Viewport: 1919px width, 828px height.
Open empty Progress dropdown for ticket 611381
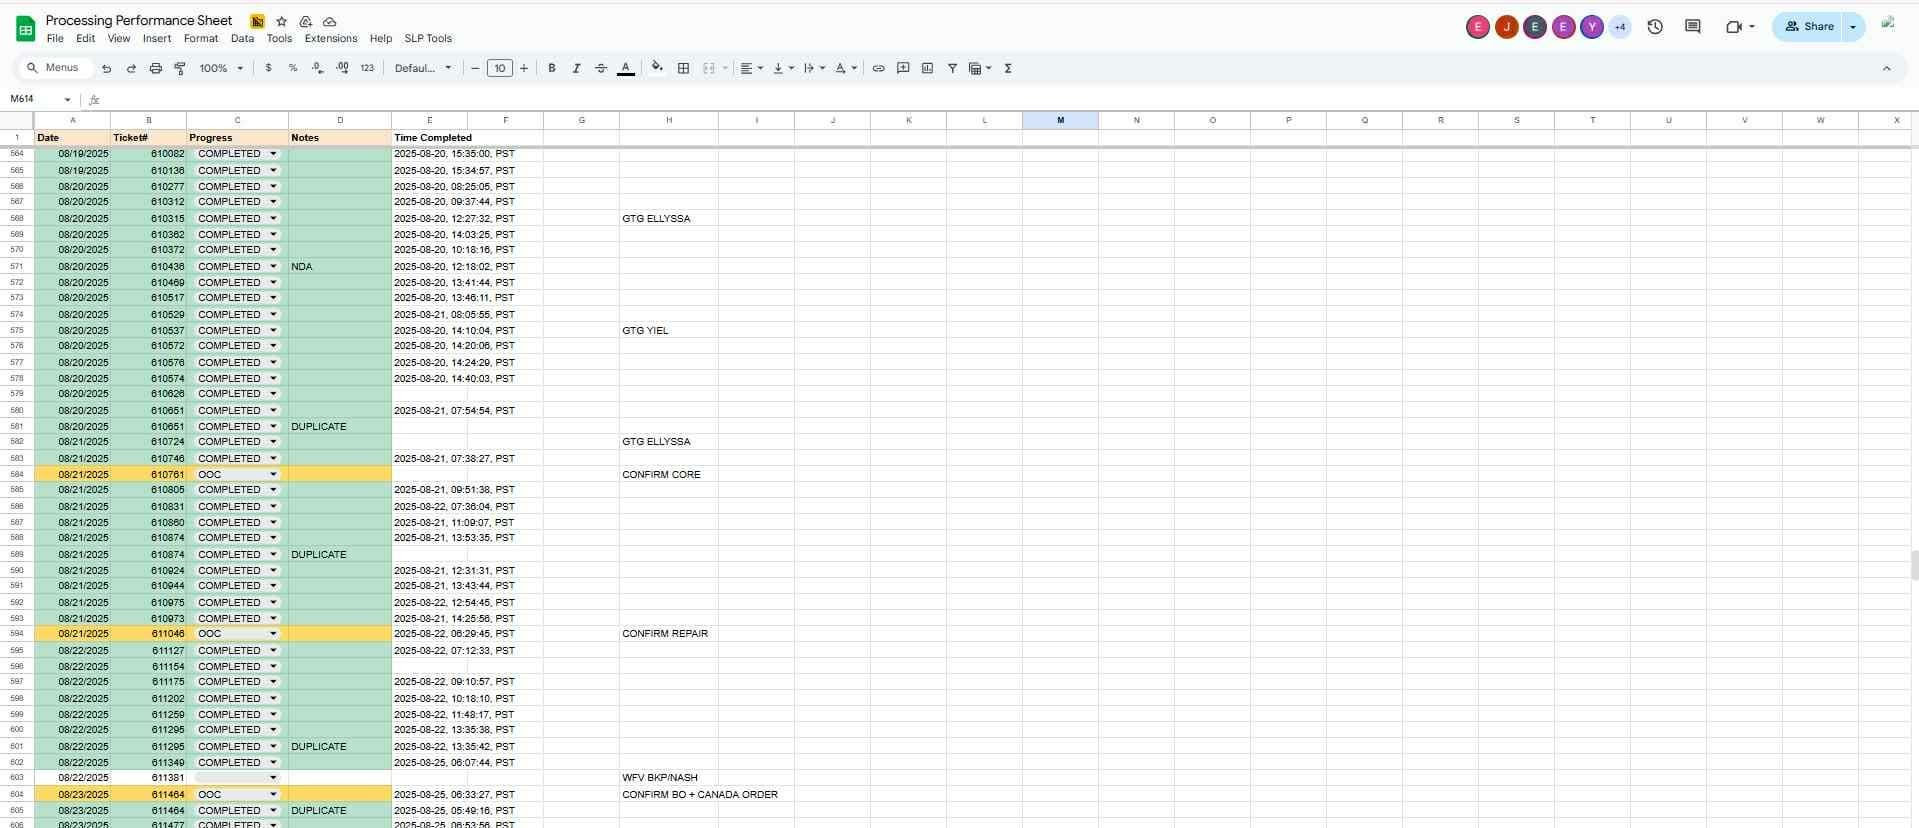[x=273, y=778]
